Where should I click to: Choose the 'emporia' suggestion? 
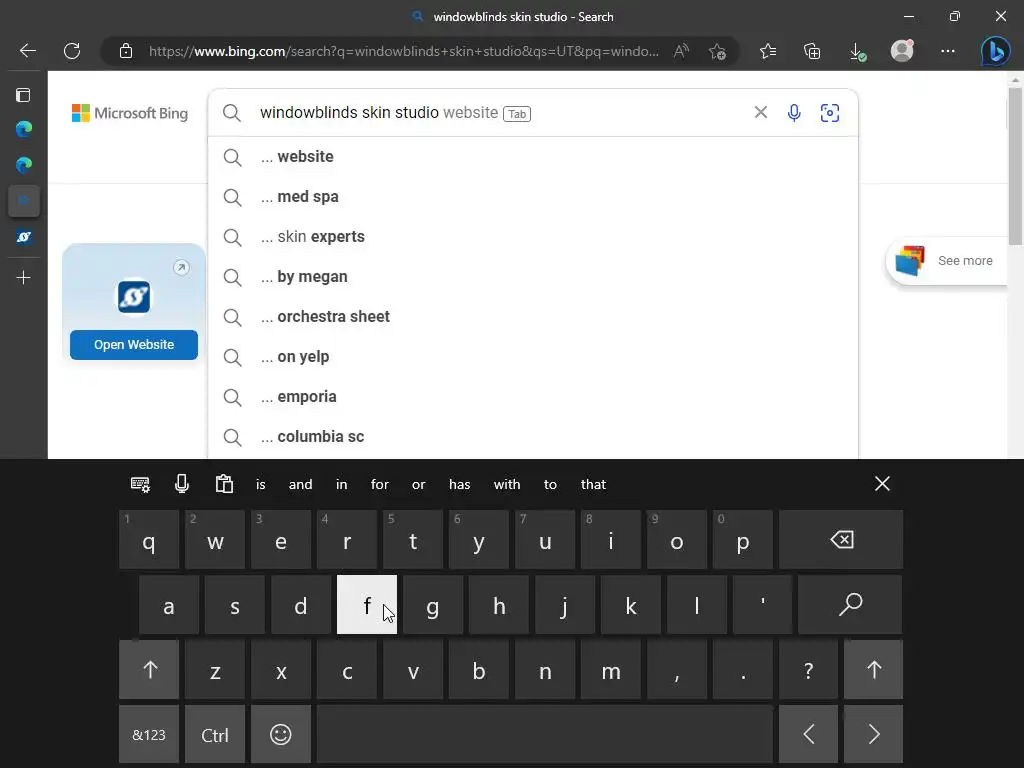(x=533, y=396)
